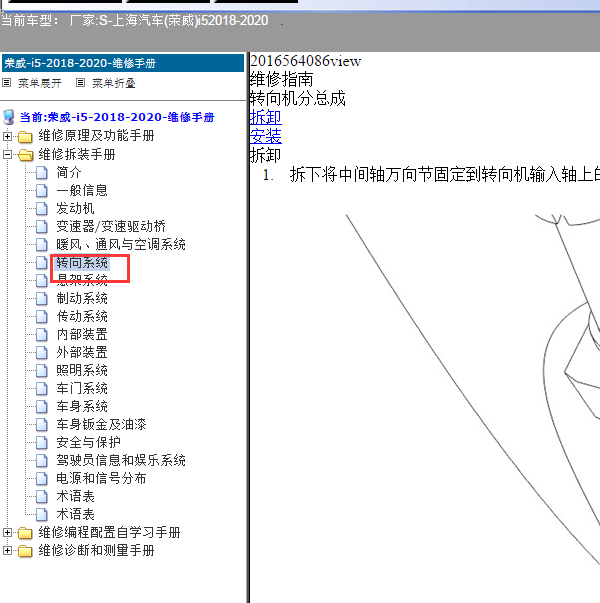Click the steering gear removal diagram
This screenshot has height=603, width=600.
[x=472, y=392]
